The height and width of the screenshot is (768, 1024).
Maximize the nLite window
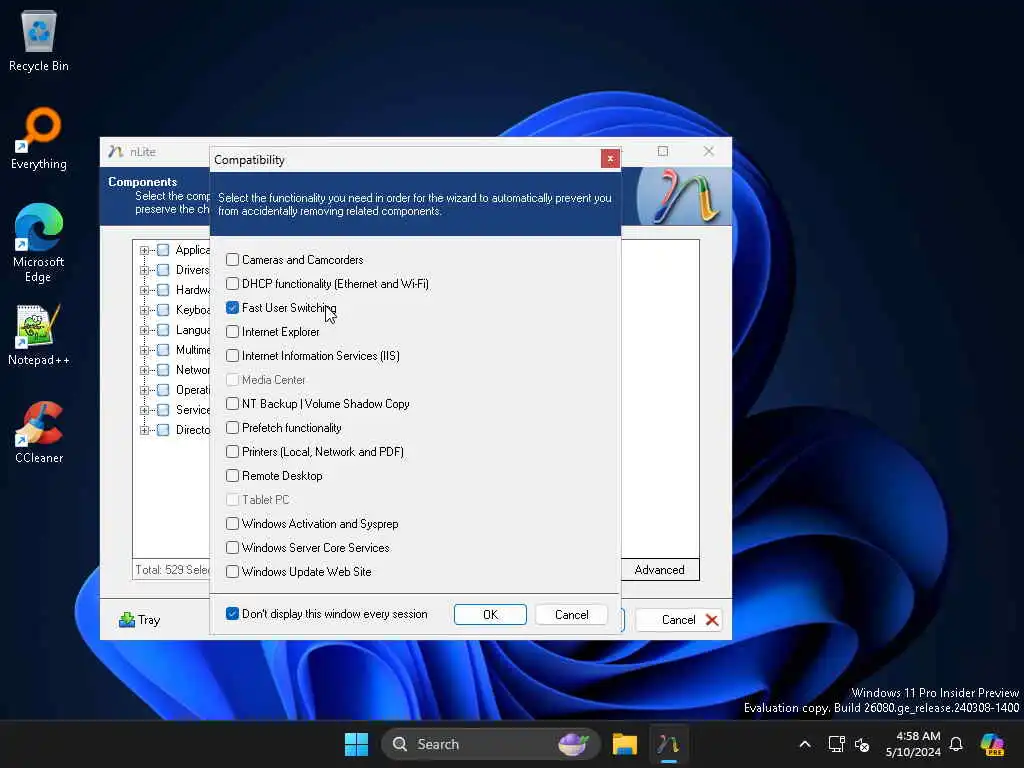click(663, 152)
